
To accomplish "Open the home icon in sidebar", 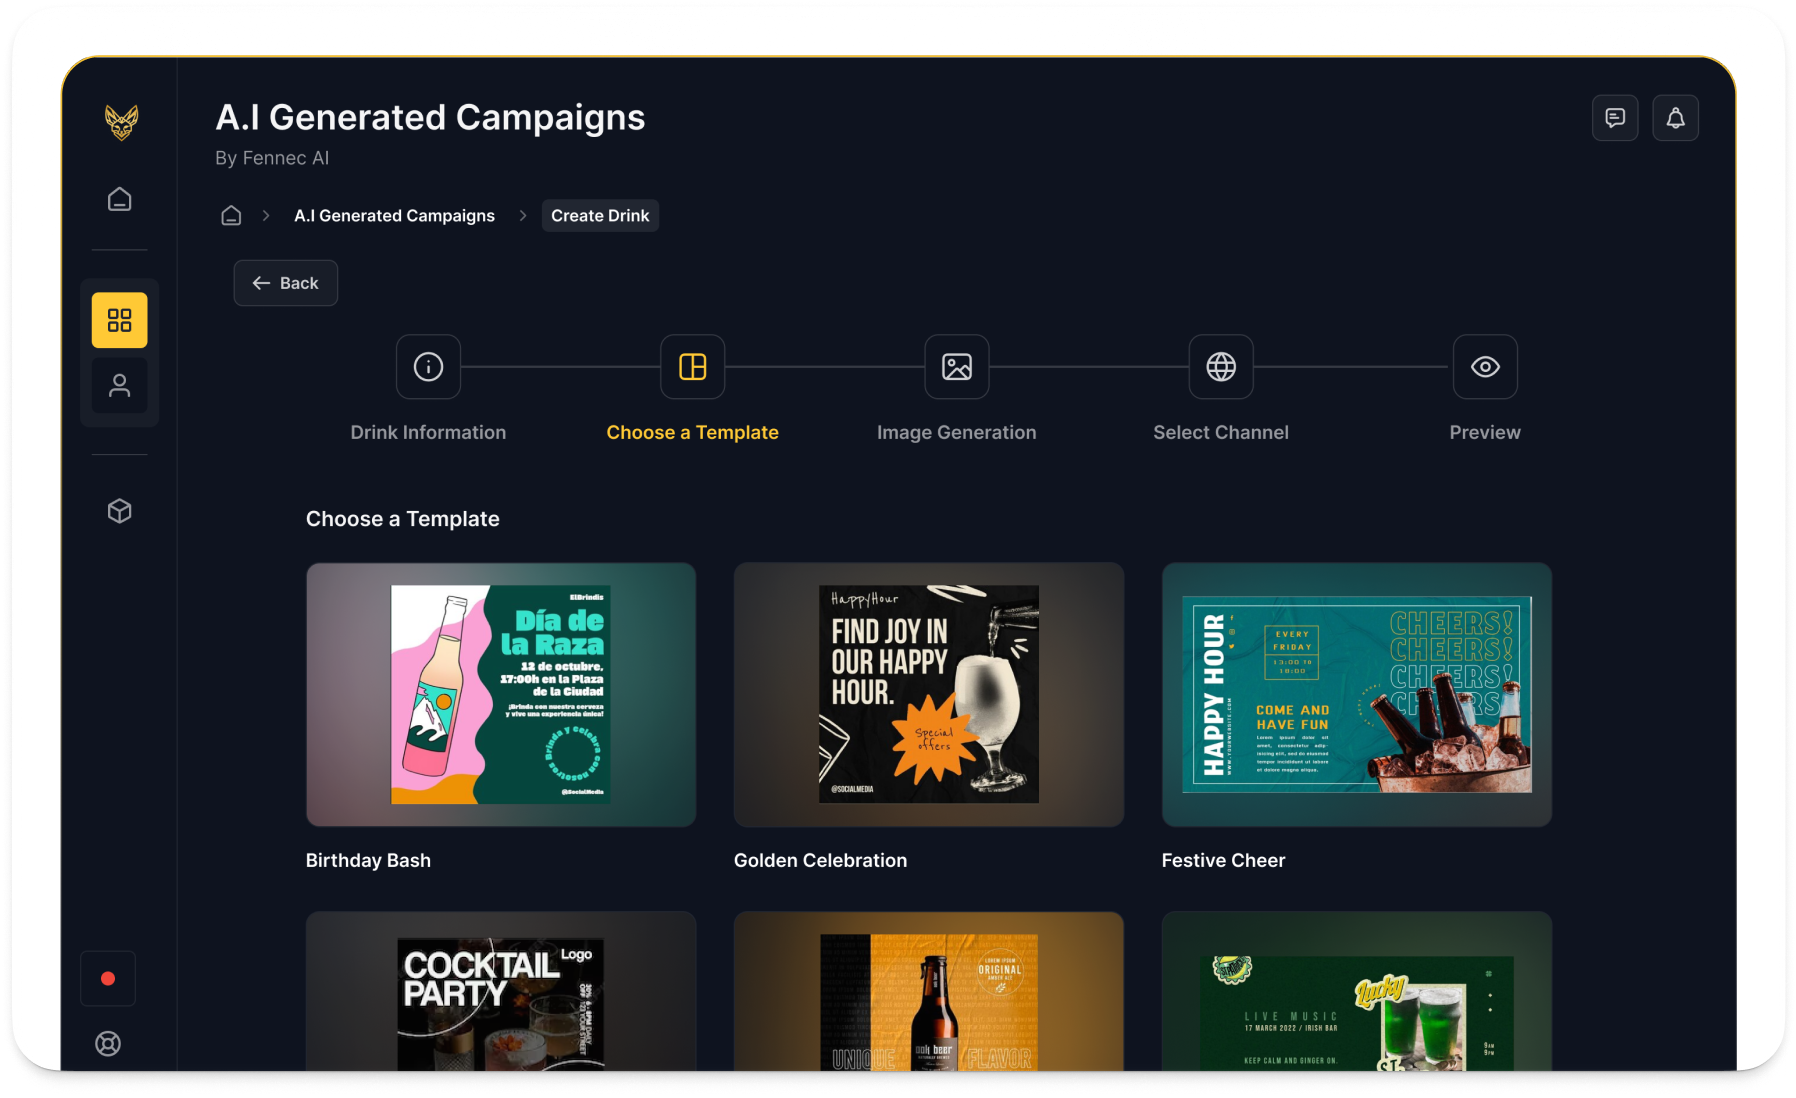I will [119, 199].
